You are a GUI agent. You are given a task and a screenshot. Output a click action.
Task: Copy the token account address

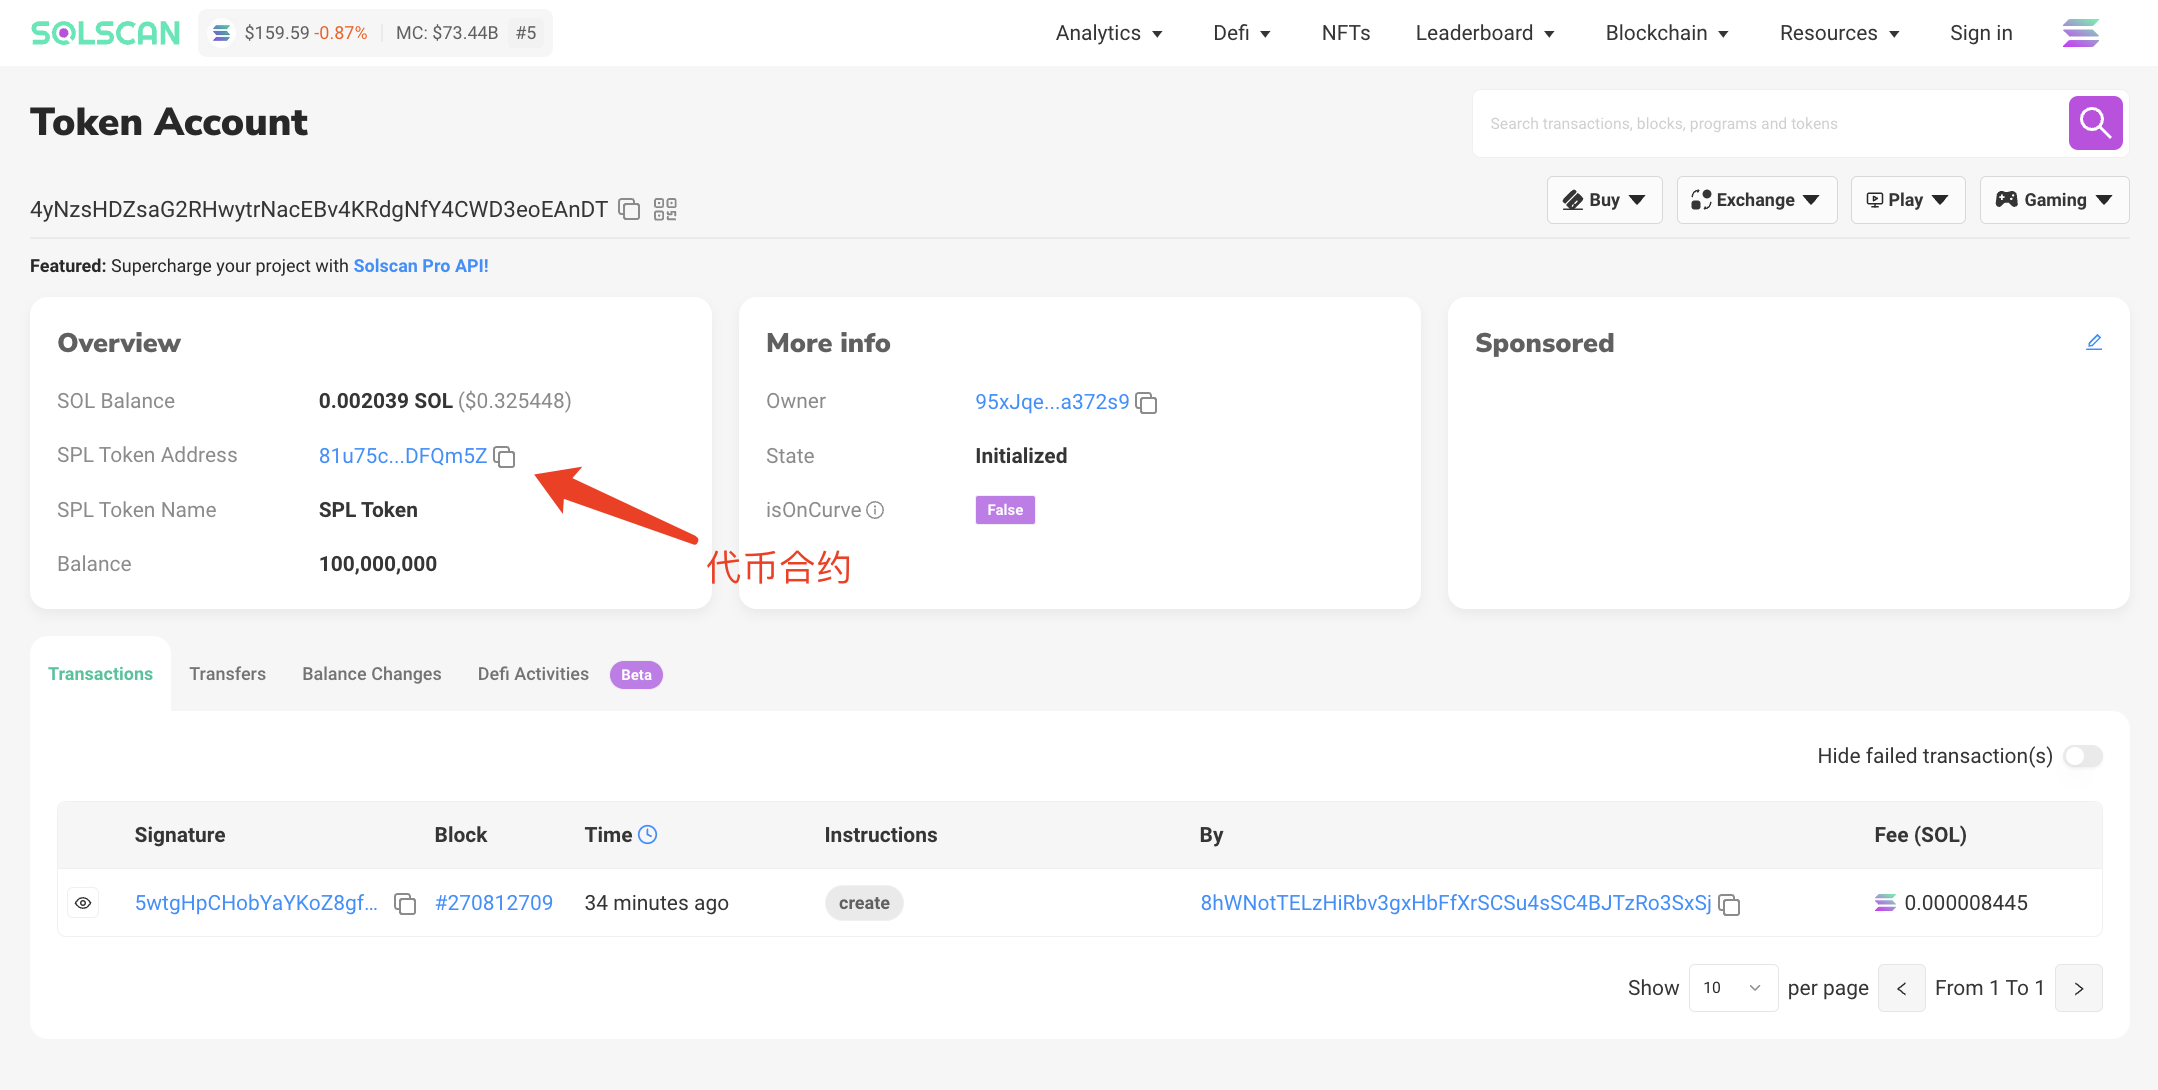pyautogui.click(x=629, y=209)
